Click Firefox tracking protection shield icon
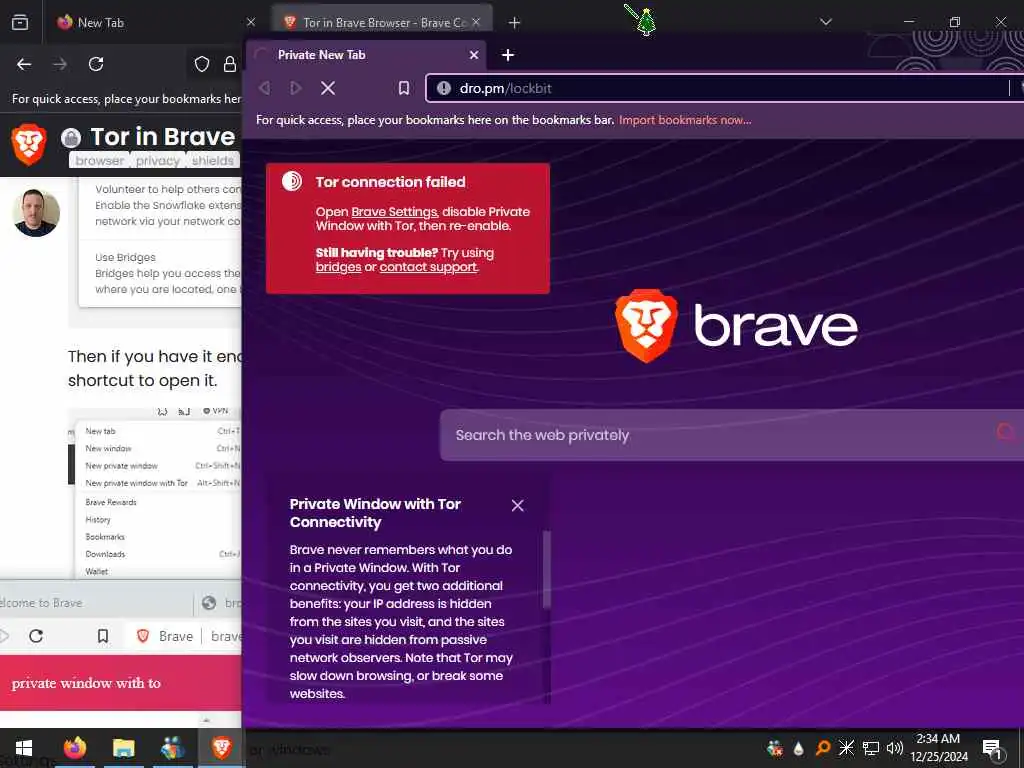 coord(202,64)
